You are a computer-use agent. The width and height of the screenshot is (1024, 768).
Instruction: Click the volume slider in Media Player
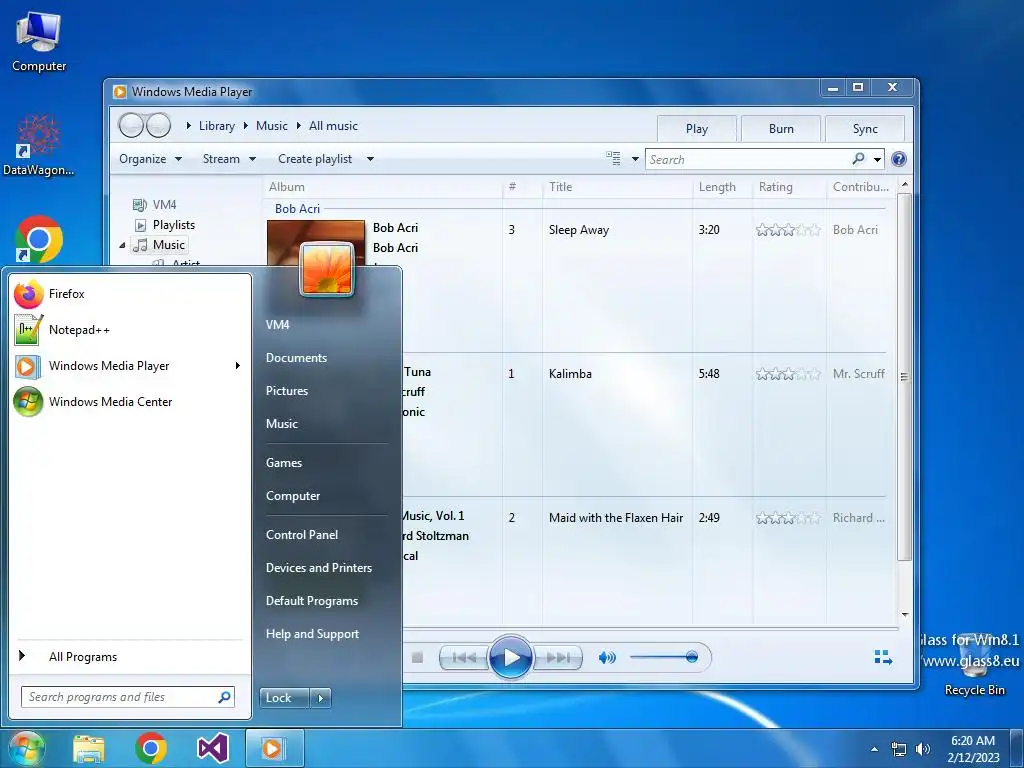point(664,657)
